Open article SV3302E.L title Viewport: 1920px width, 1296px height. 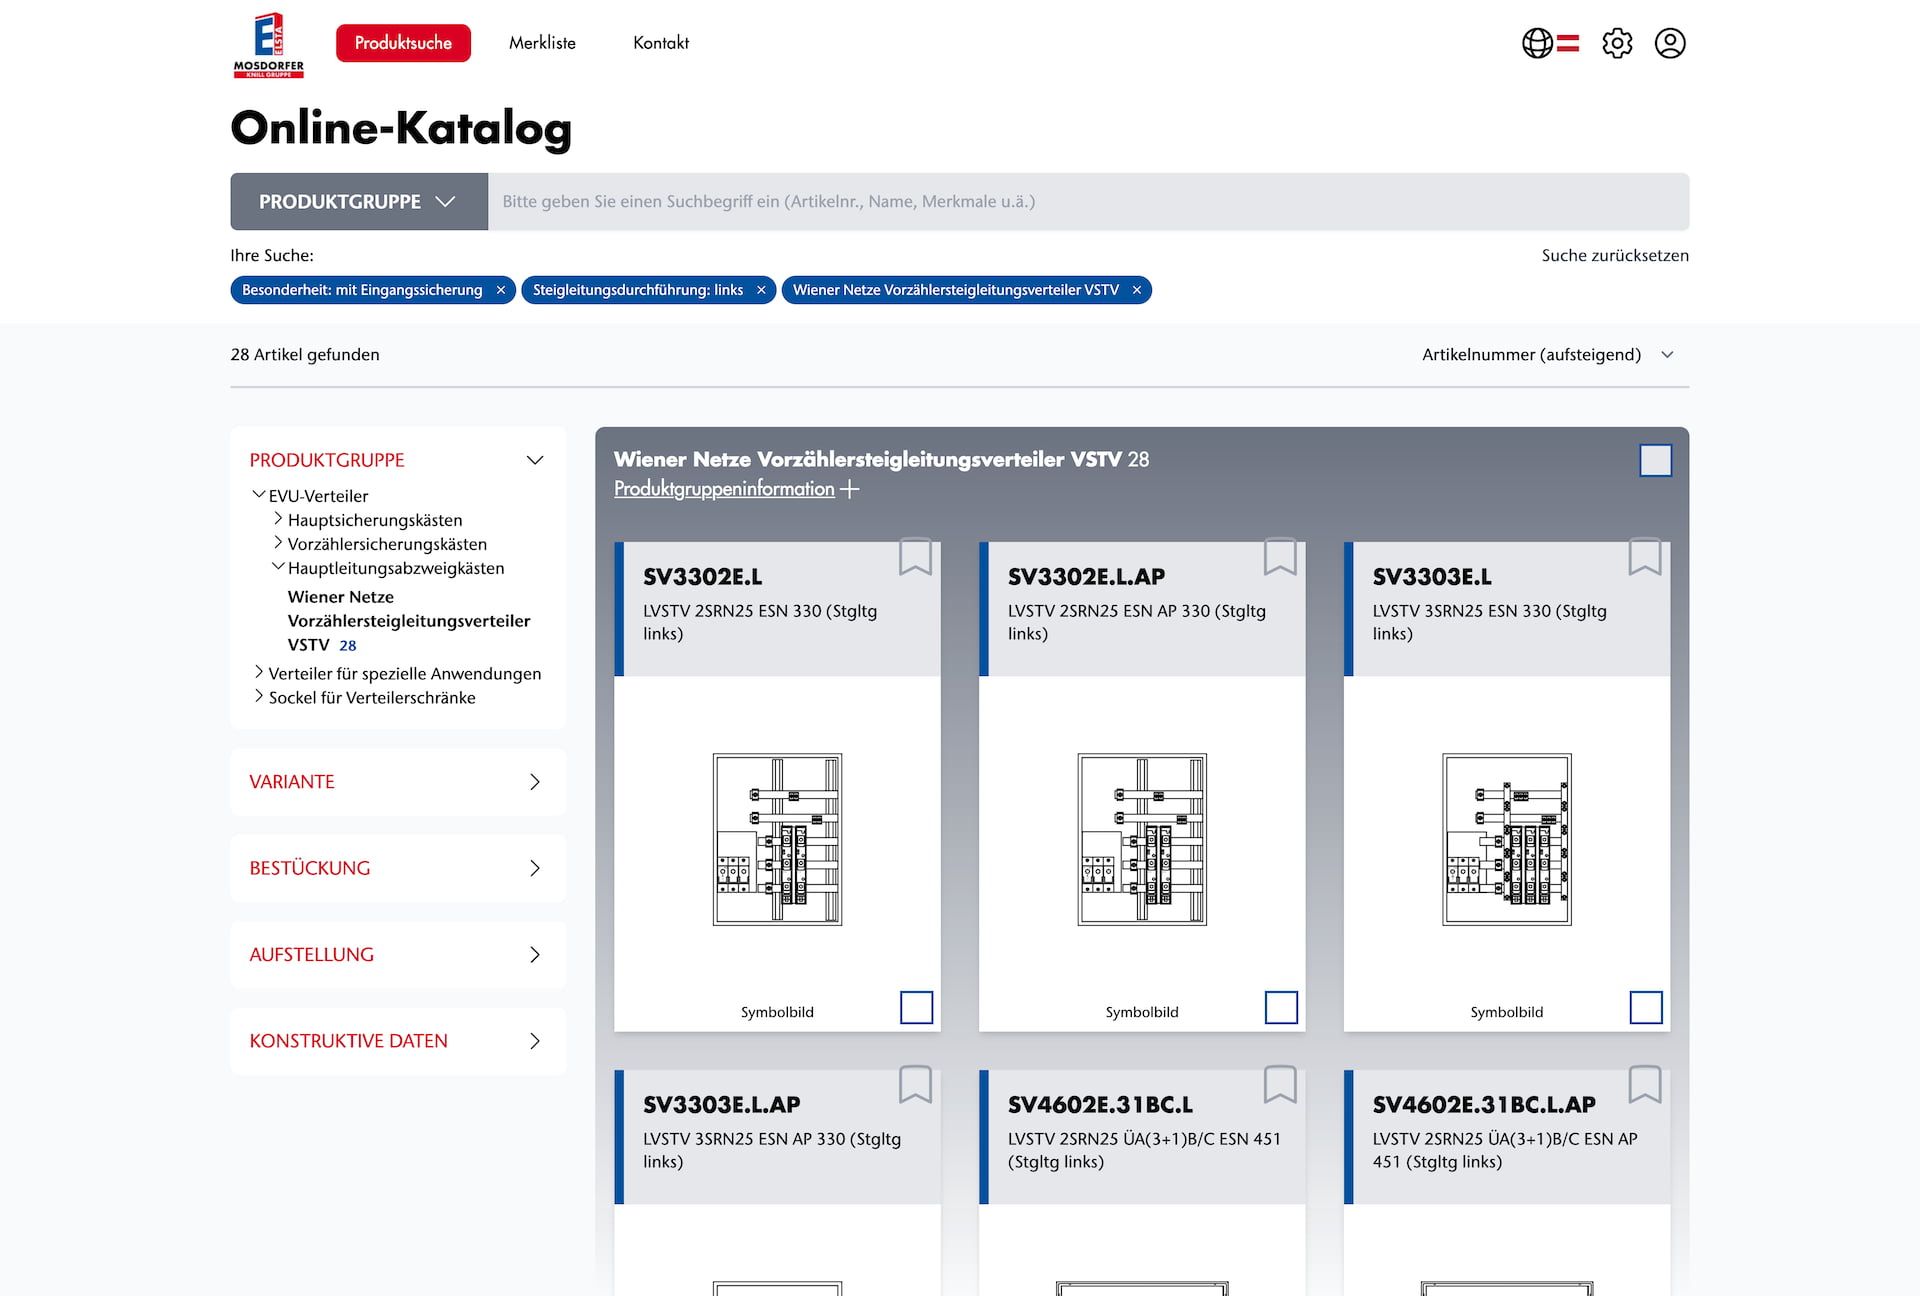(703, 577)
